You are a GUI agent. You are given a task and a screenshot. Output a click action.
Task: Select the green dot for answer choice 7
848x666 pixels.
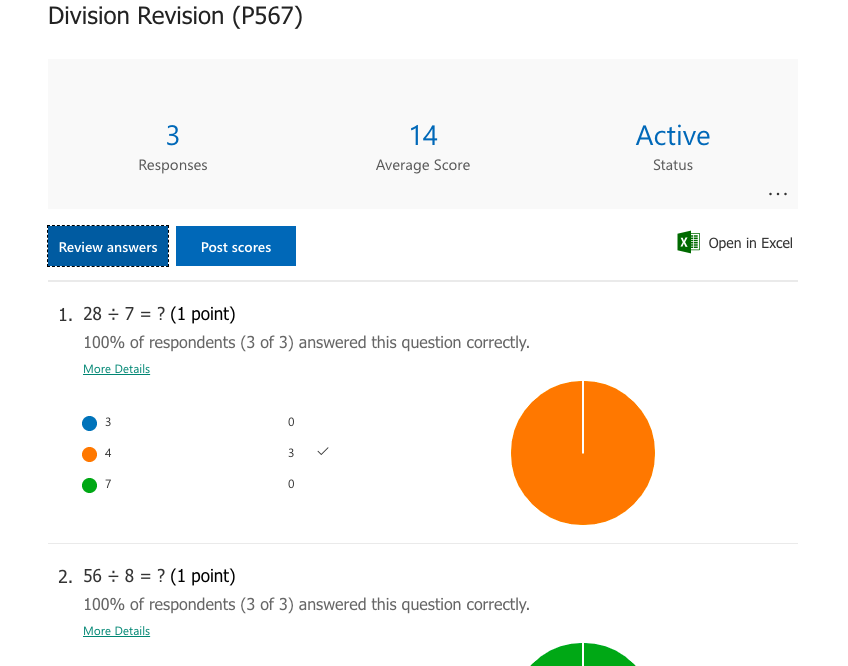90,484
